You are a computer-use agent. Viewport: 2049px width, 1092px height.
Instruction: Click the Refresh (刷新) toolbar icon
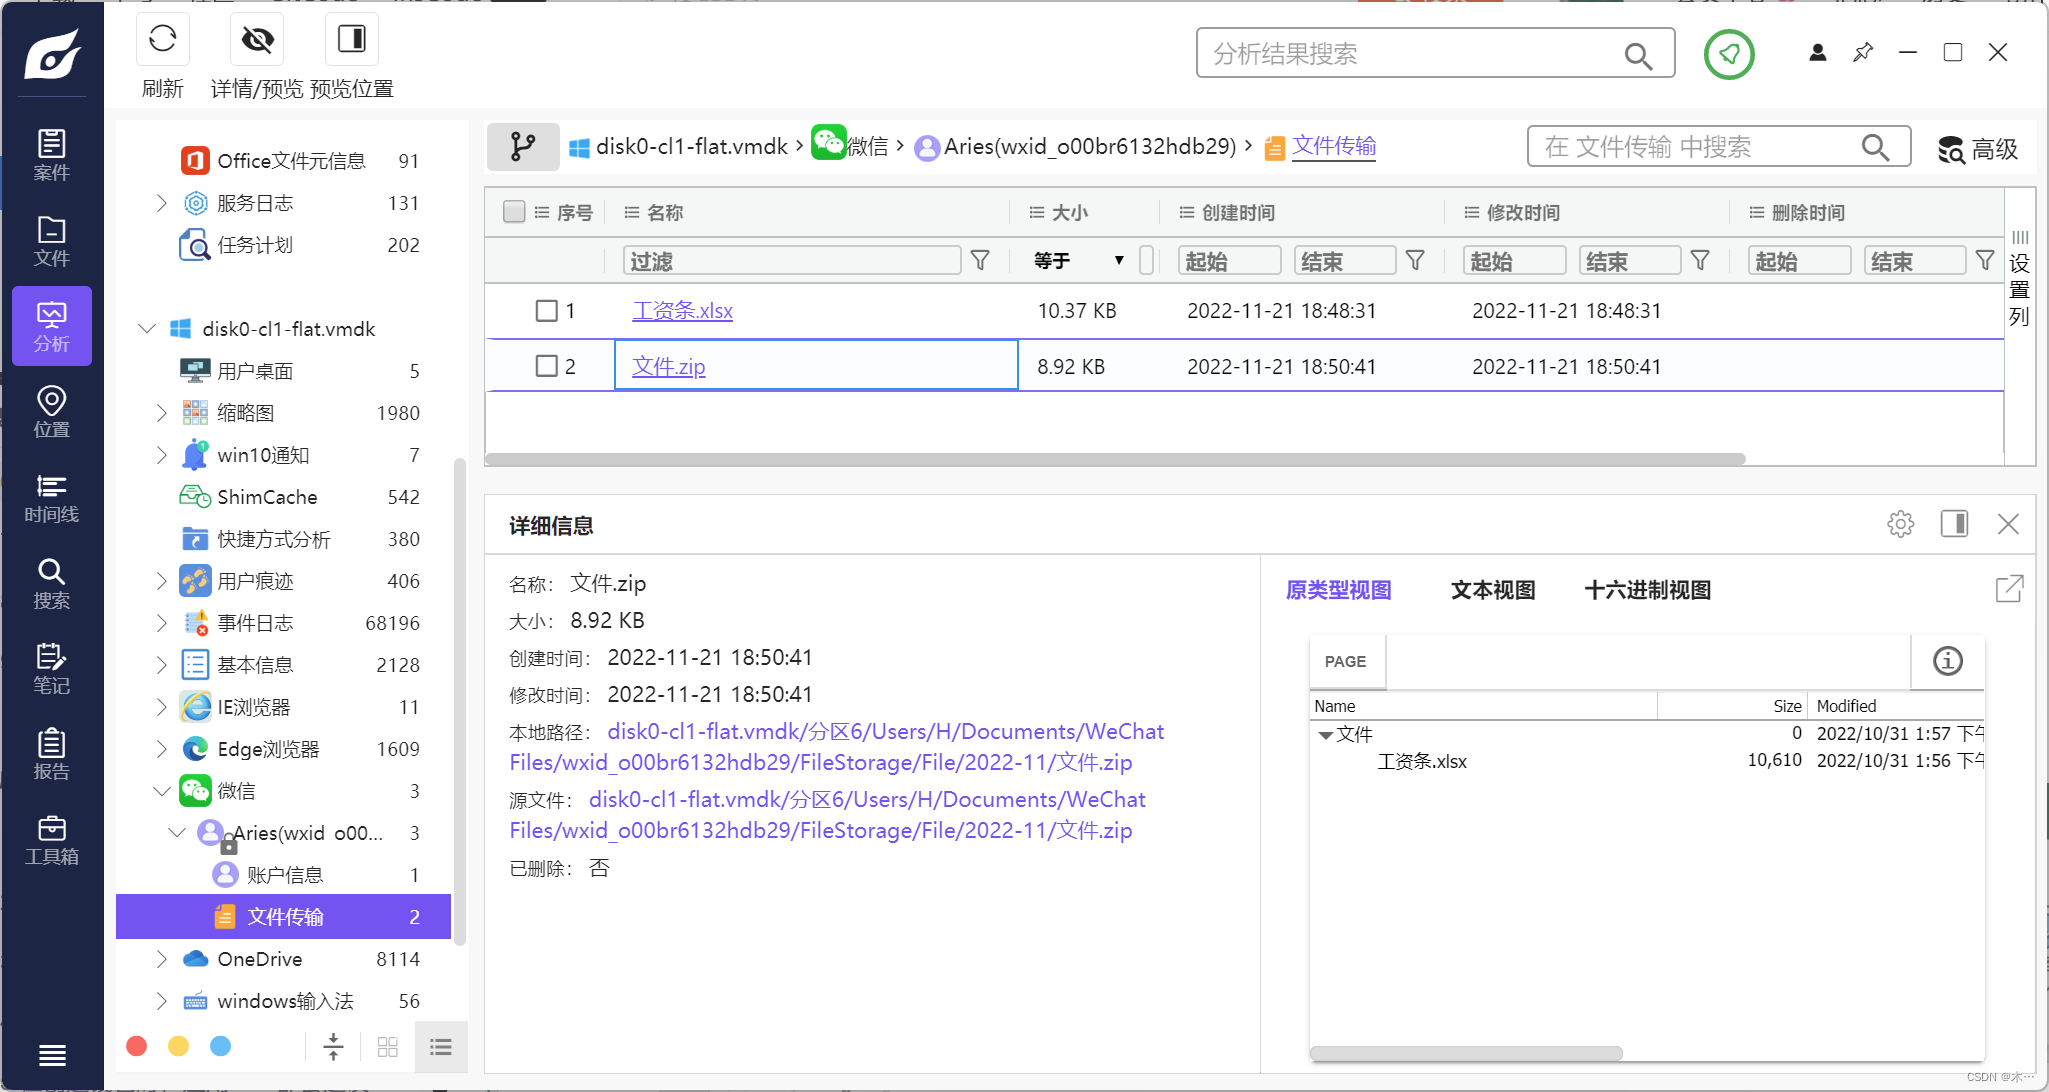[162, 40]
